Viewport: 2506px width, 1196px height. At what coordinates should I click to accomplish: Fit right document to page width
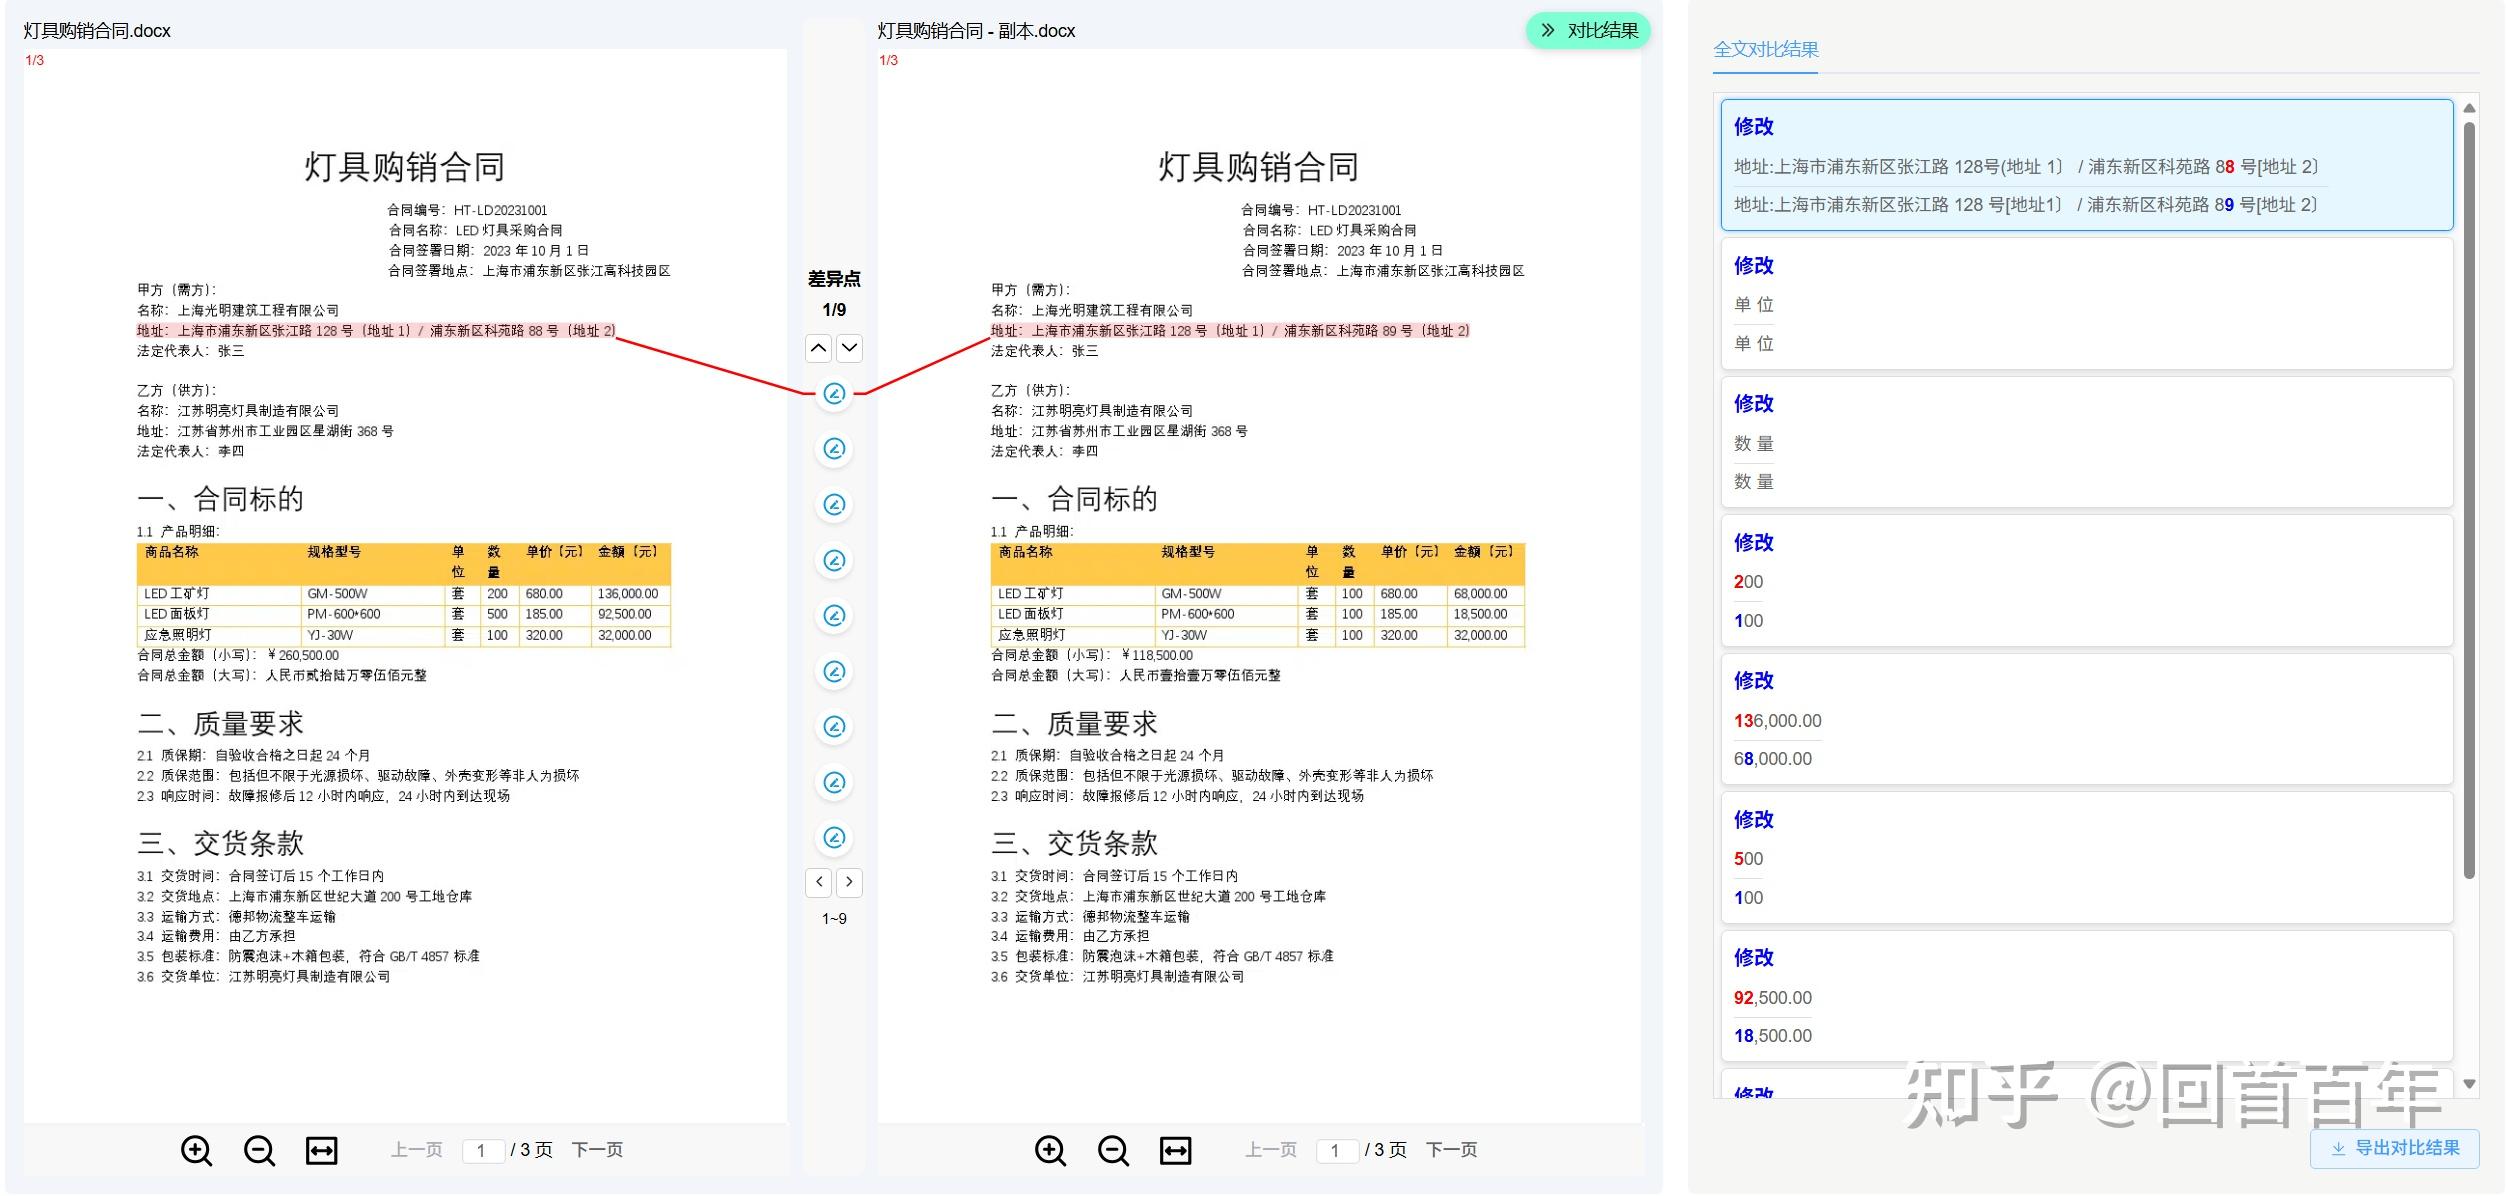tap(1177, 1150)
